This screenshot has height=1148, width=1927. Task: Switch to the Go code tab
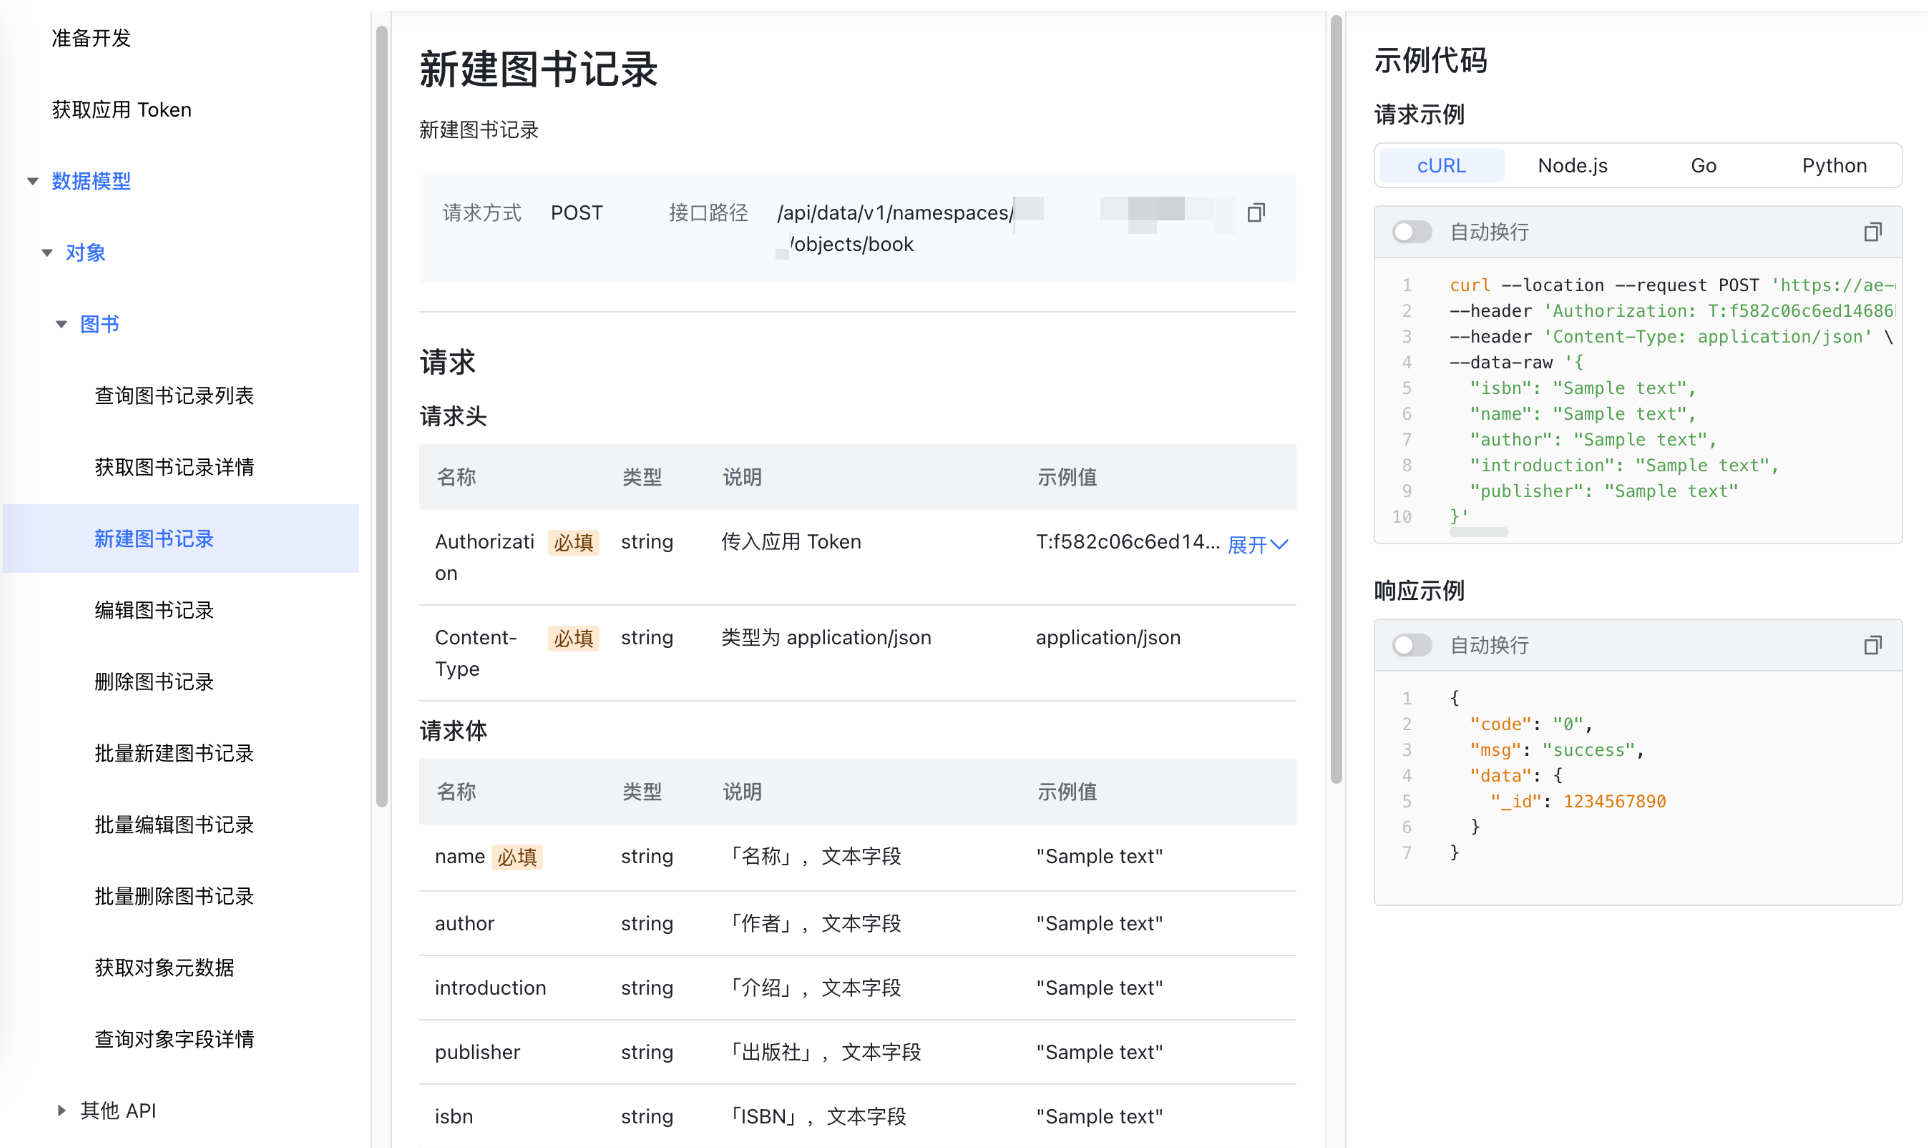pyautogui.click(x=1703, y=165)
